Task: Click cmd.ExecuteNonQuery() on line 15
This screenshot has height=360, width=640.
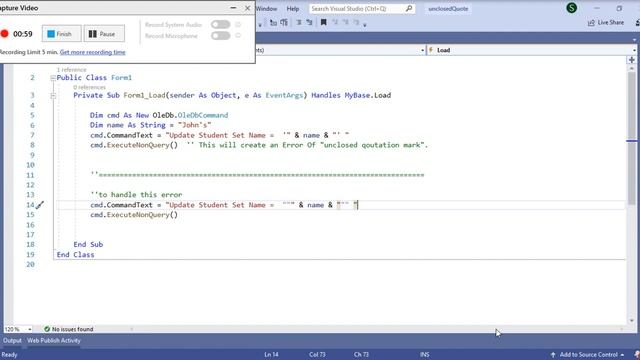Action: coord(134,215)
